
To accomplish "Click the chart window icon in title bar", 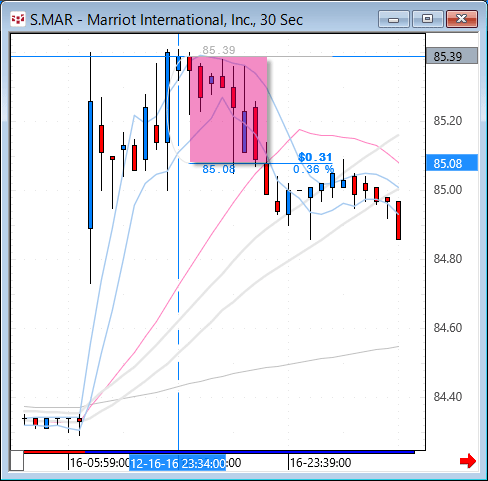I will [x=18, y=20].
